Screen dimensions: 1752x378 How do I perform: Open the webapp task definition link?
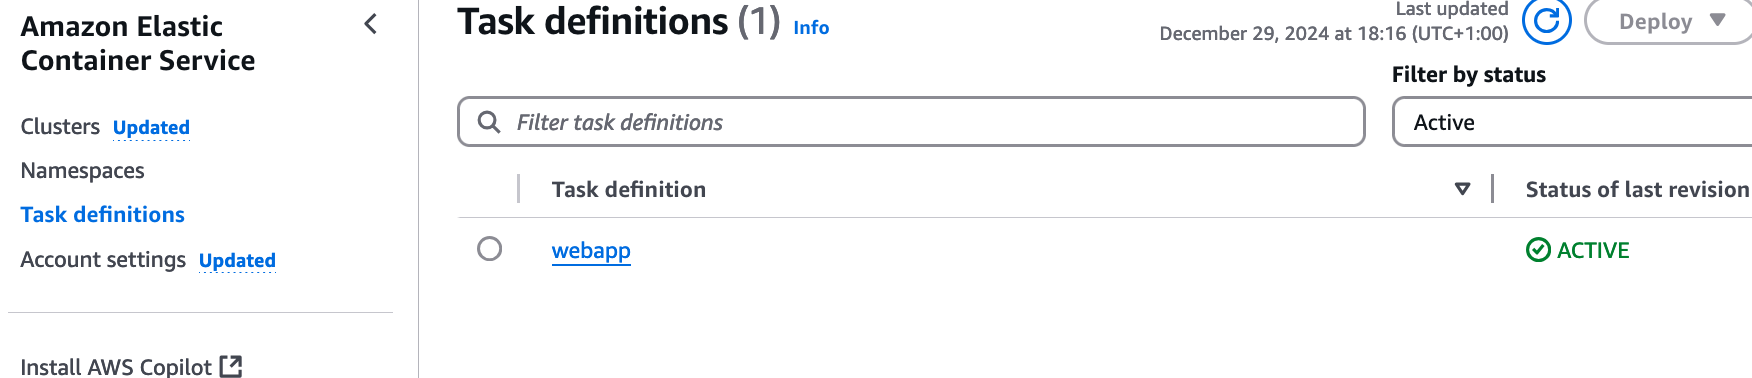(x=591, y=251)
